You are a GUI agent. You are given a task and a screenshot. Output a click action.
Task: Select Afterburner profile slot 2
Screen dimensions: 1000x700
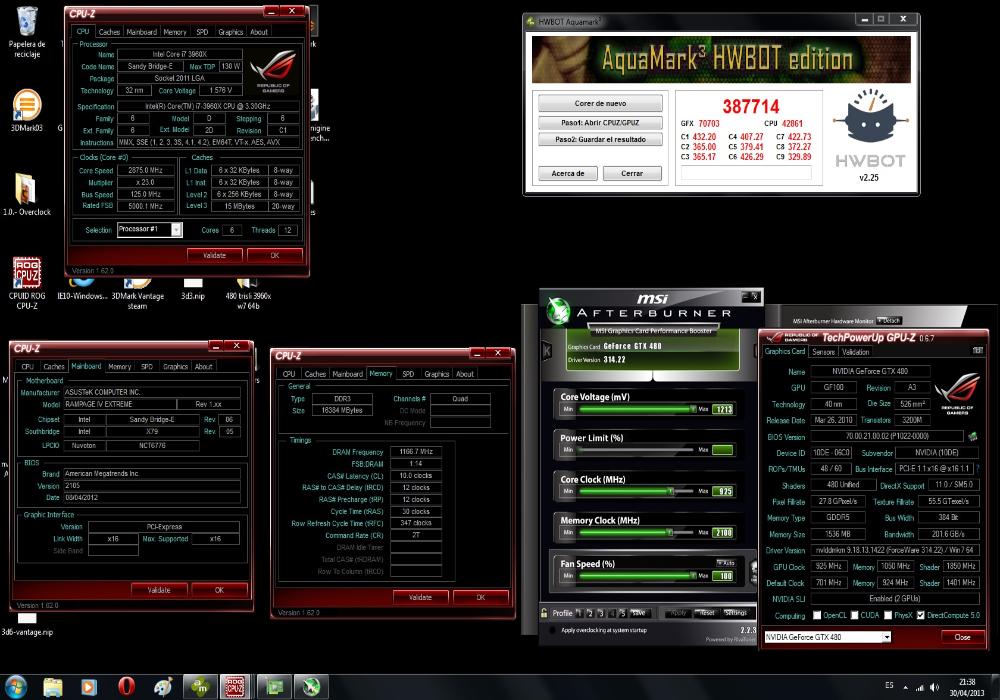click(590, 613)
